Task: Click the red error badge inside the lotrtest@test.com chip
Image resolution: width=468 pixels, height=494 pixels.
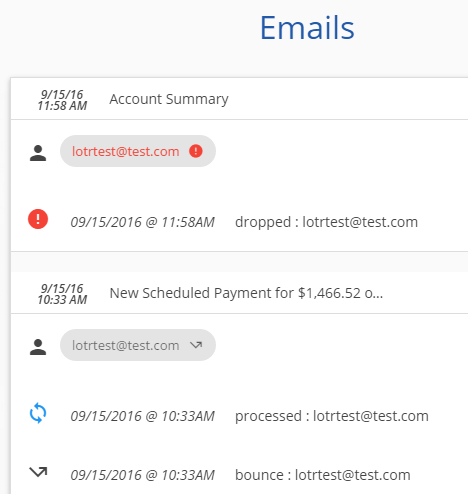Action: pos(196,151)
